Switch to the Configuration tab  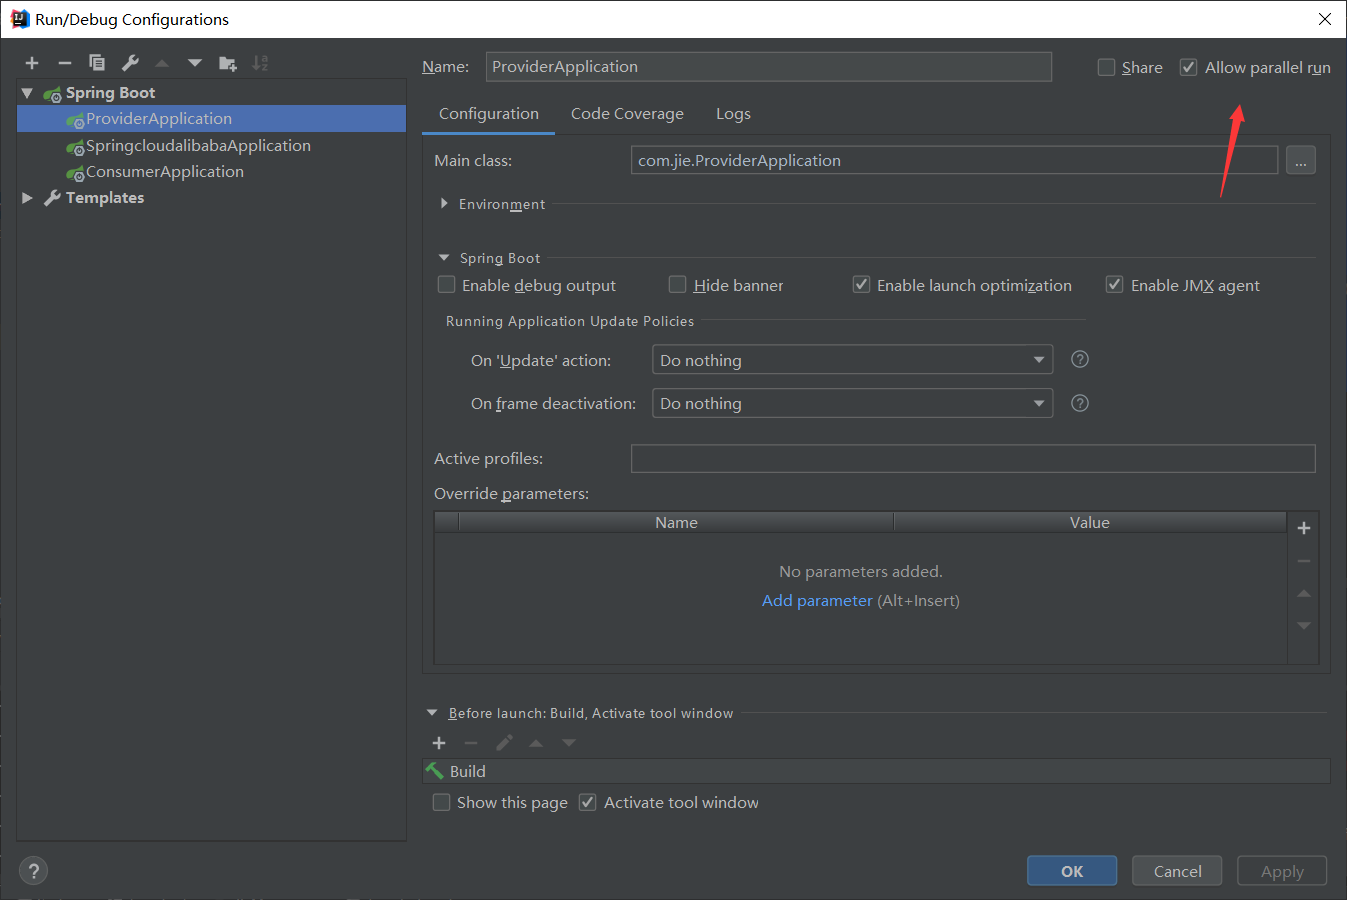[489, 114]
